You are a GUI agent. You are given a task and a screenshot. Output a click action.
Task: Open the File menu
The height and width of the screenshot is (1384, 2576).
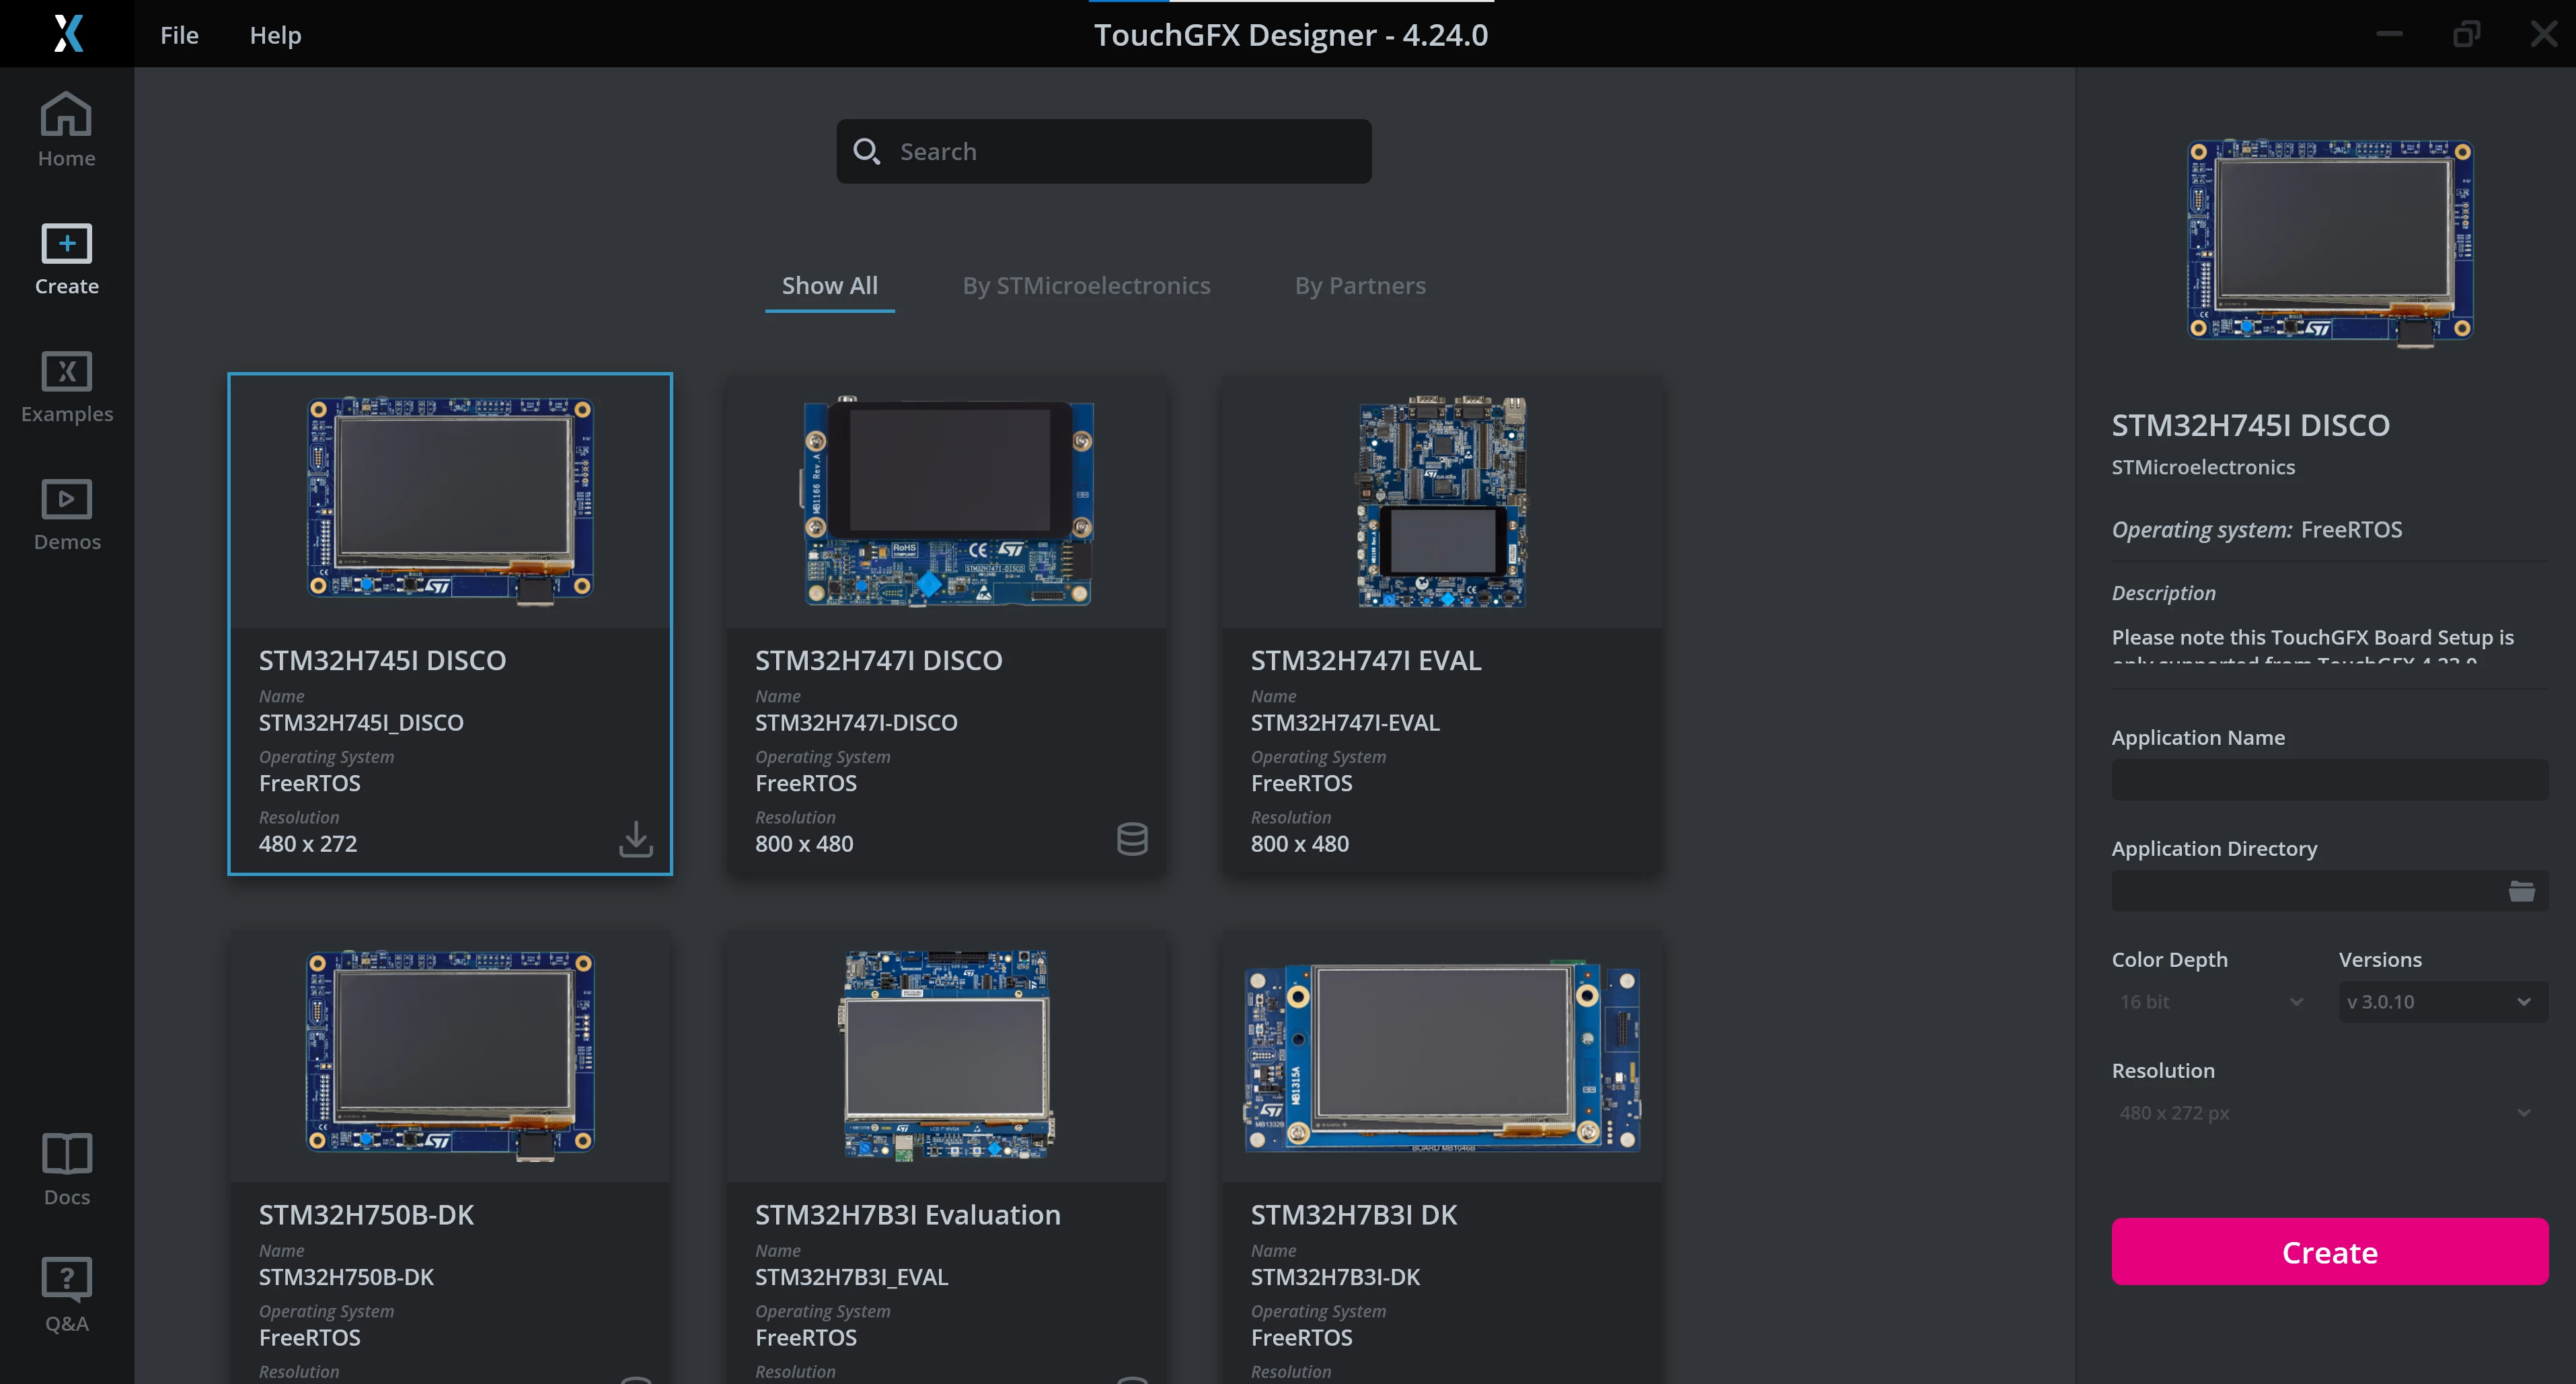click(180, 35)
